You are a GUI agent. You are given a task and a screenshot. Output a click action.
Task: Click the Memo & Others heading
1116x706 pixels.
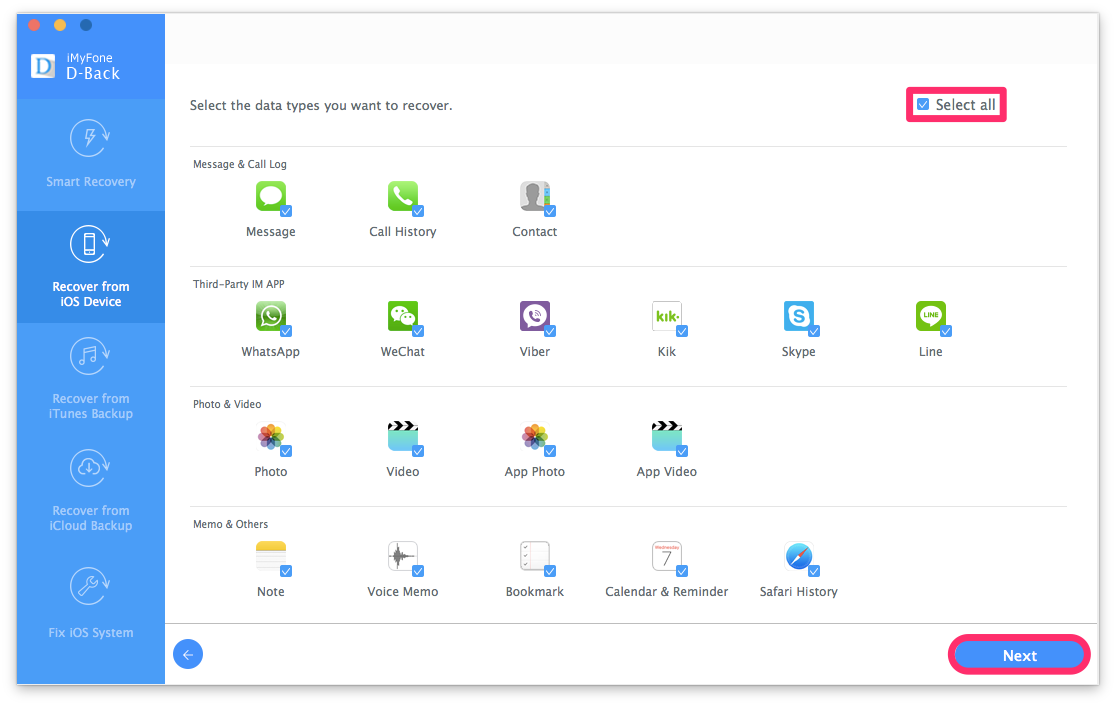231,525
